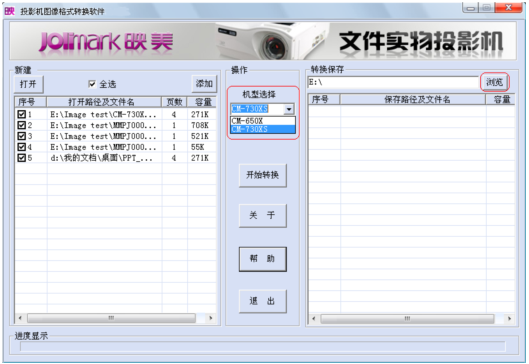Click left list scroll-left arrow

click(20, 318)
